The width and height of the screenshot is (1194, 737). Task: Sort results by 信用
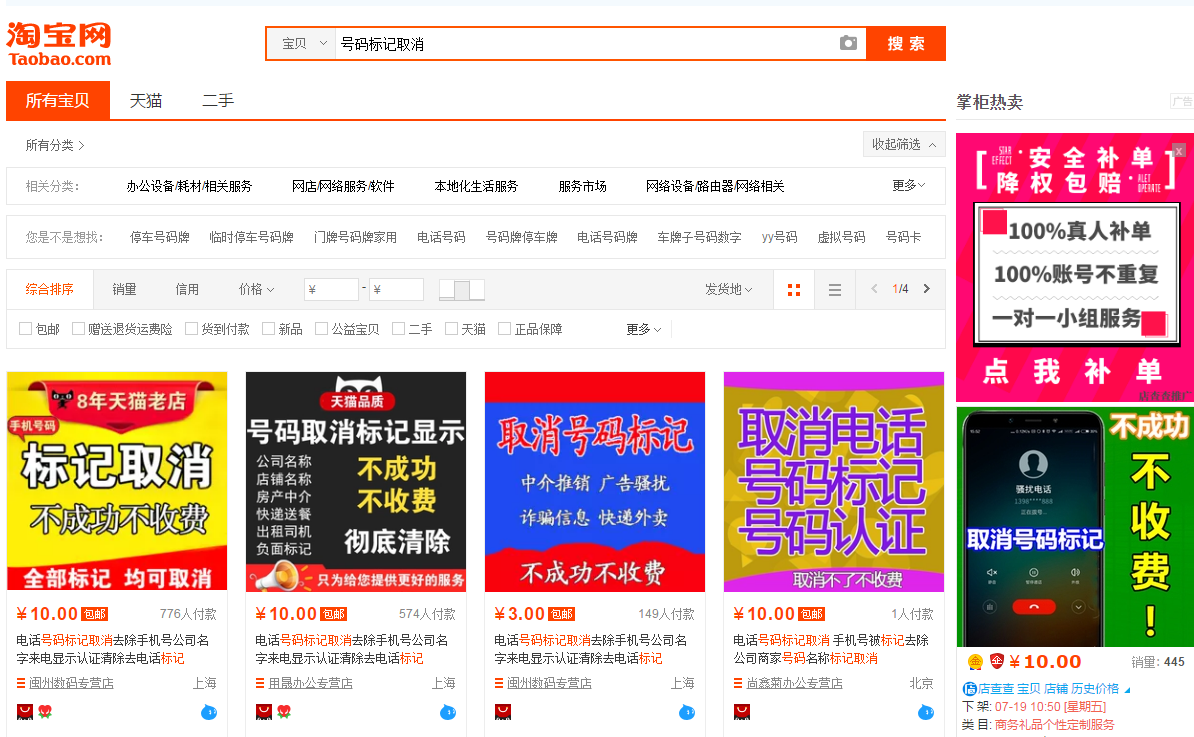tap(187, 289)
